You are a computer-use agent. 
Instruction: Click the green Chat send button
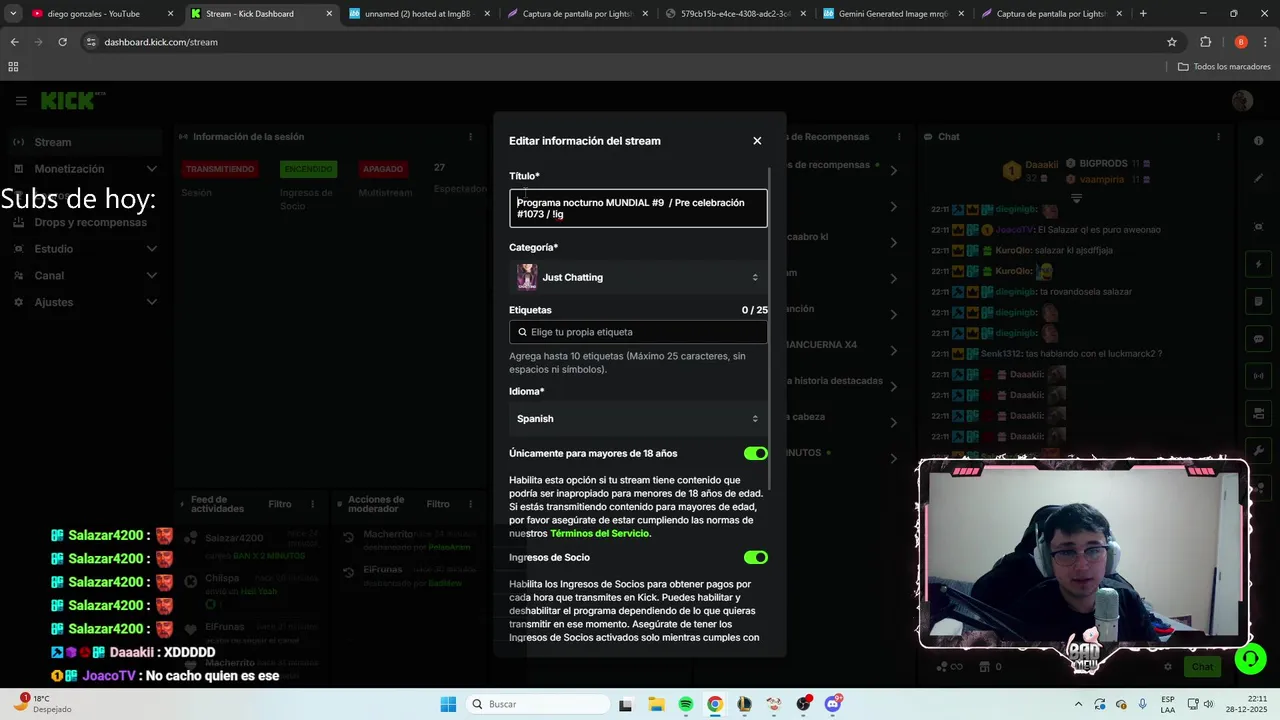pos(1202,667)
